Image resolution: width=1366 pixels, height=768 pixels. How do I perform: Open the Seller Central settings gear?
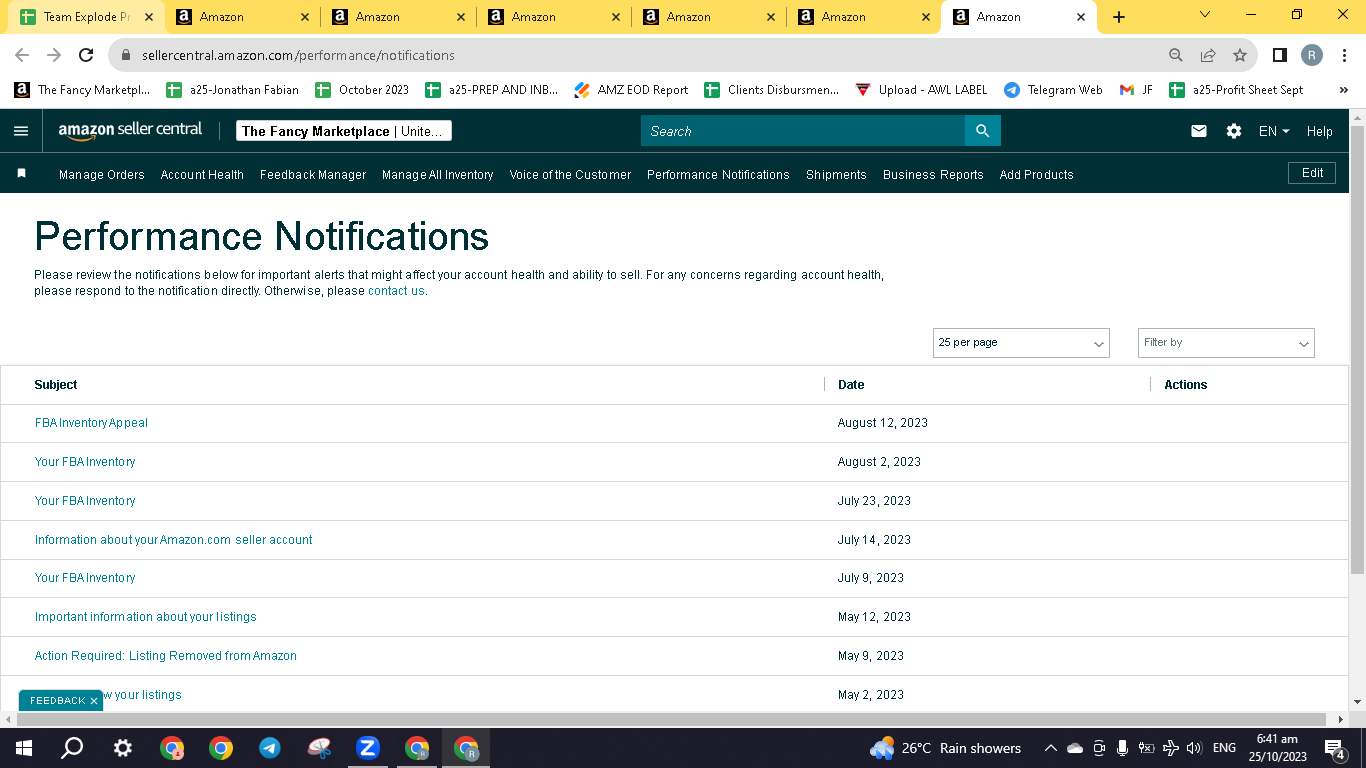[x=1234, y=131]
